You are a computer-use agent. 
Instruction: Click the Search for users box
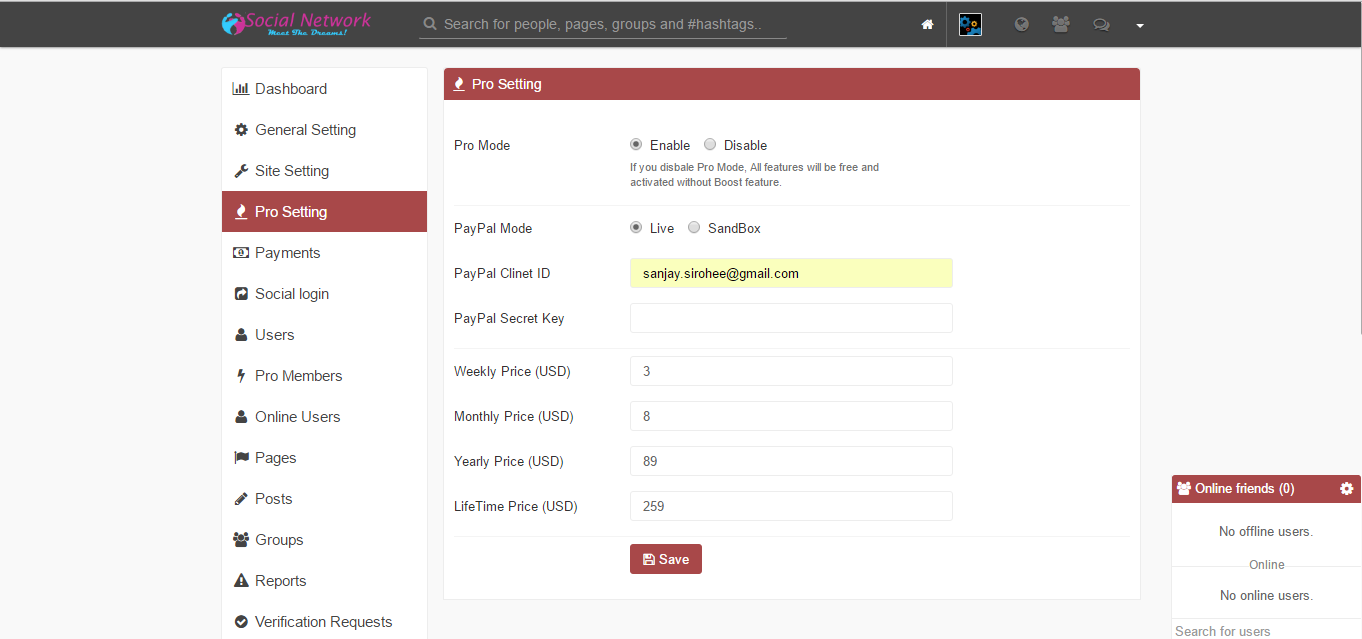point(1265,631)
